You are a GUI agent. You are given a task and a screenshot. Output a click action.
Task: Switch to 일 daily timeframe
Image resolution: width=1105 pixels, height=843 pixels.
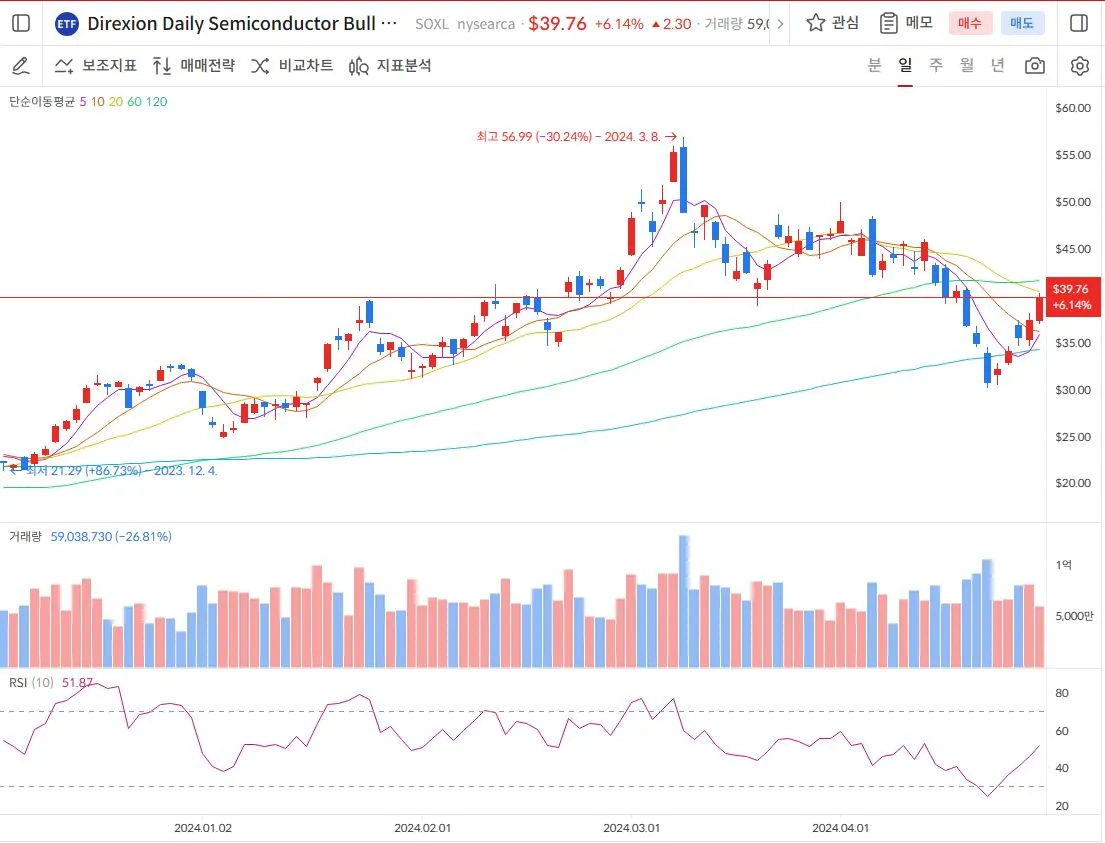click(906, 66)
